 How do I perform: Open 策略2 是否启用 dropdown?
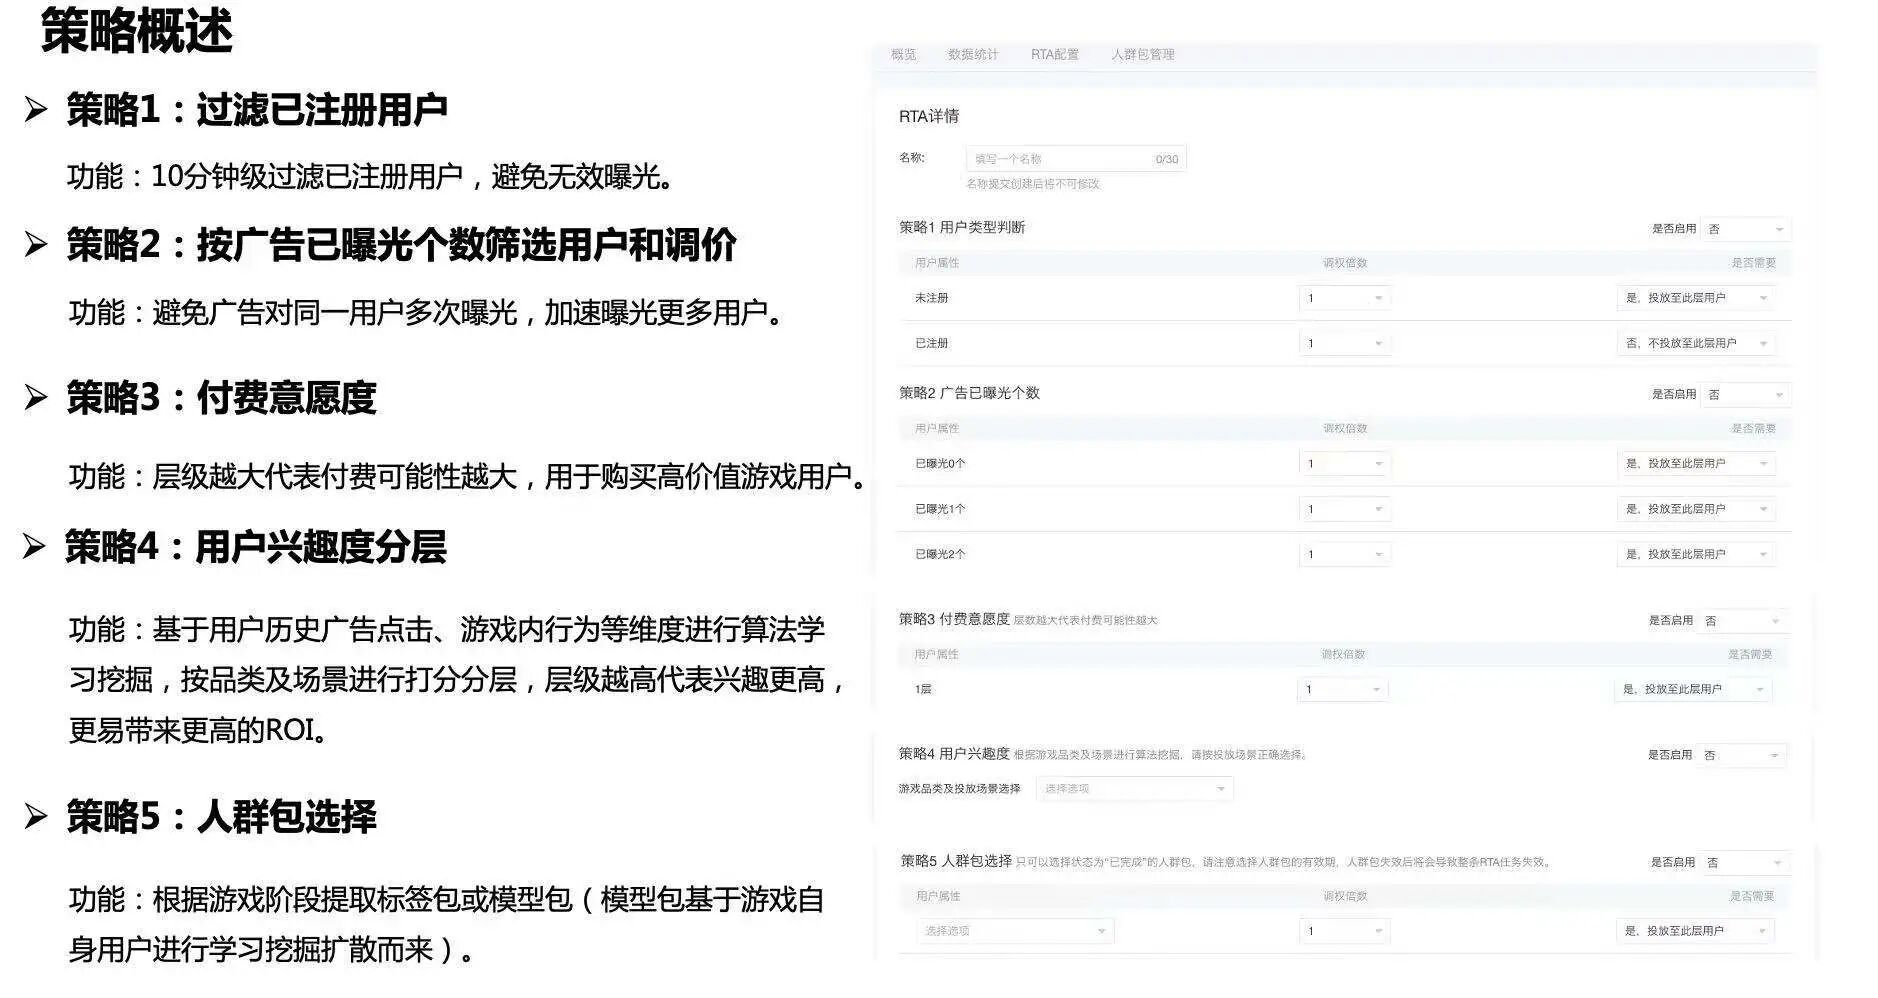coord(1746,395)
